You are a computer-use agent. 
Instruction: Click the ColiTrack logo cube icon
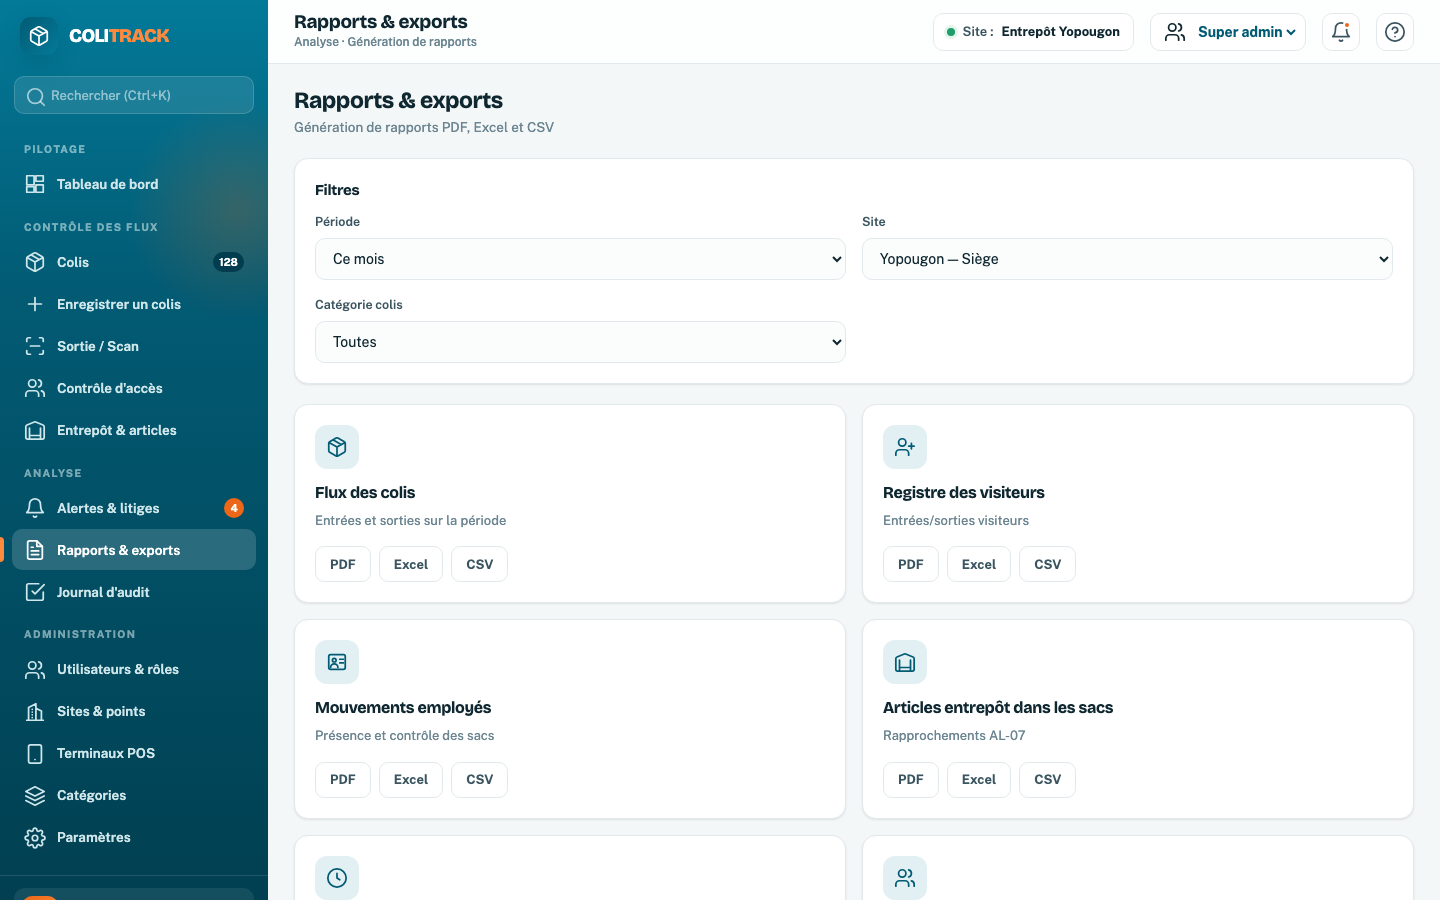(x=39, y=36)
